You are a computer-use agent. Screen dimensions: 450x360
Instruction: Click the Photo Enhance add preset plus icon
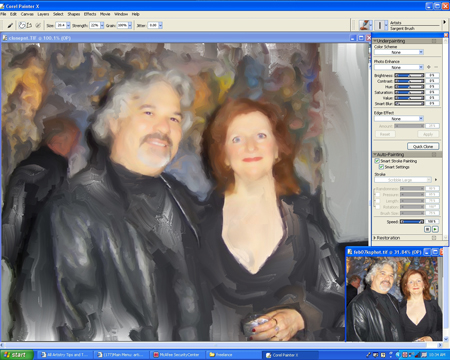(x=429, y=67)
